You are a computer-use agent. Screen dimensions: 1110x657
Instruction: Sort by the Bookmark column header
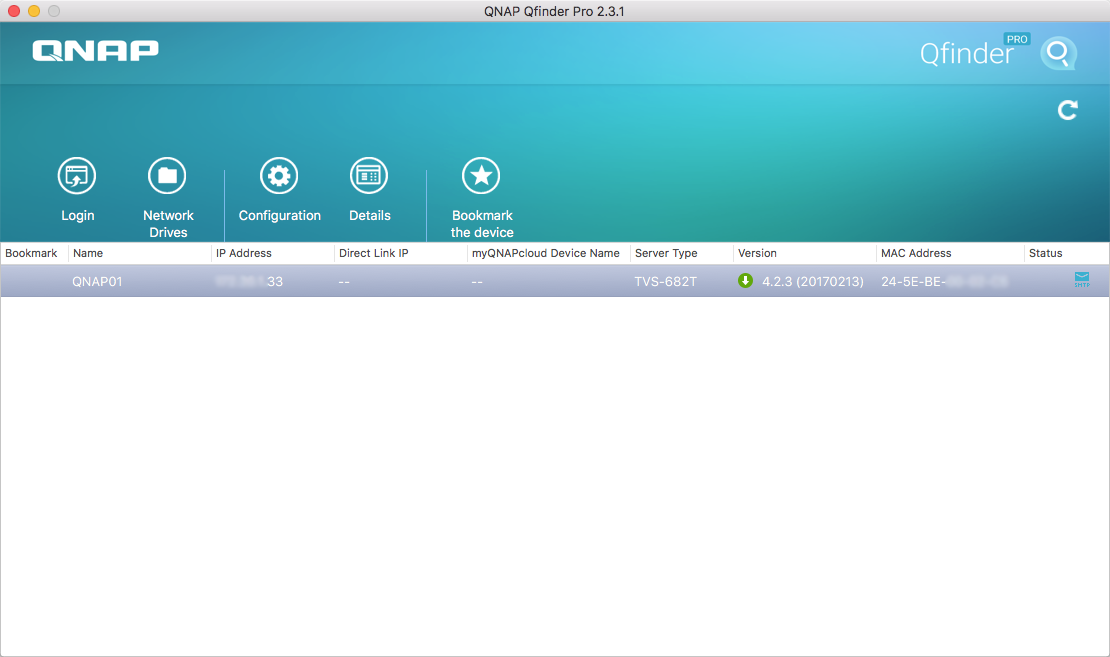pyautogui.click(x=31, y=253)
